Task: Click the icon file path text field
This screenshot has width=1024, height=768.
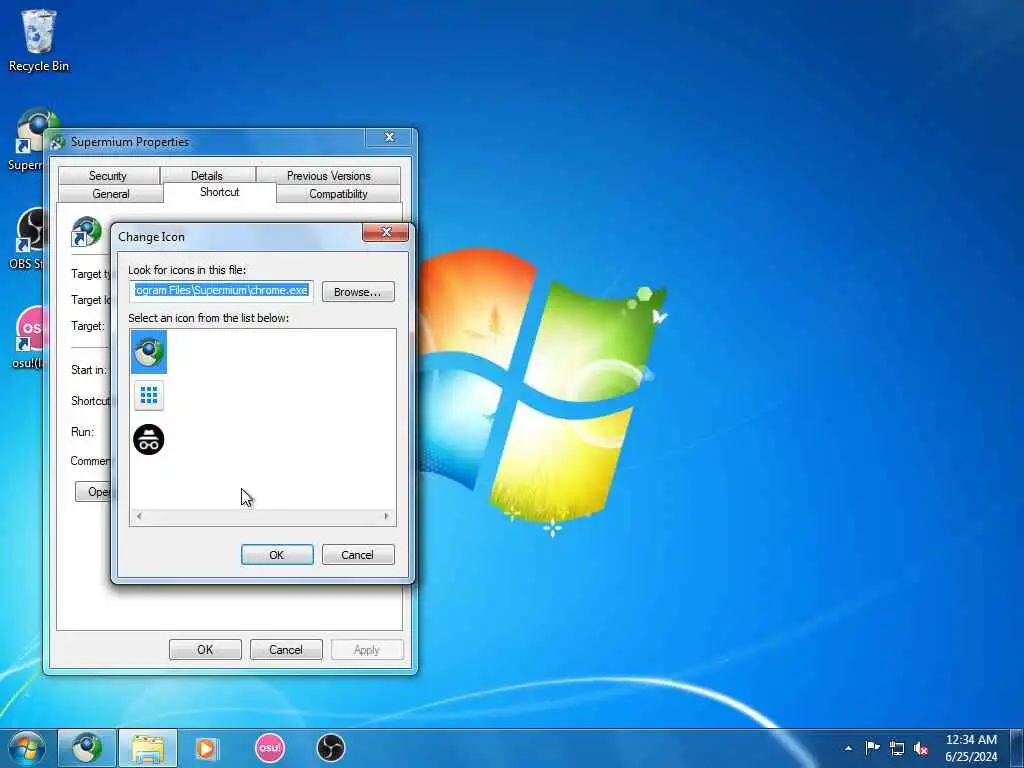Action: click(x=221, y=291)
